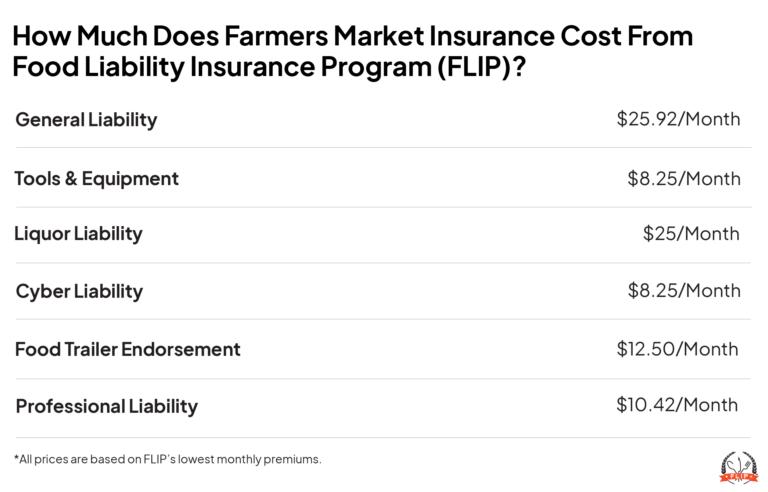Screen dimensions: 768x492
Task: Select the Food Trailer Endorsement label
Action: click(x=128, y=349)
